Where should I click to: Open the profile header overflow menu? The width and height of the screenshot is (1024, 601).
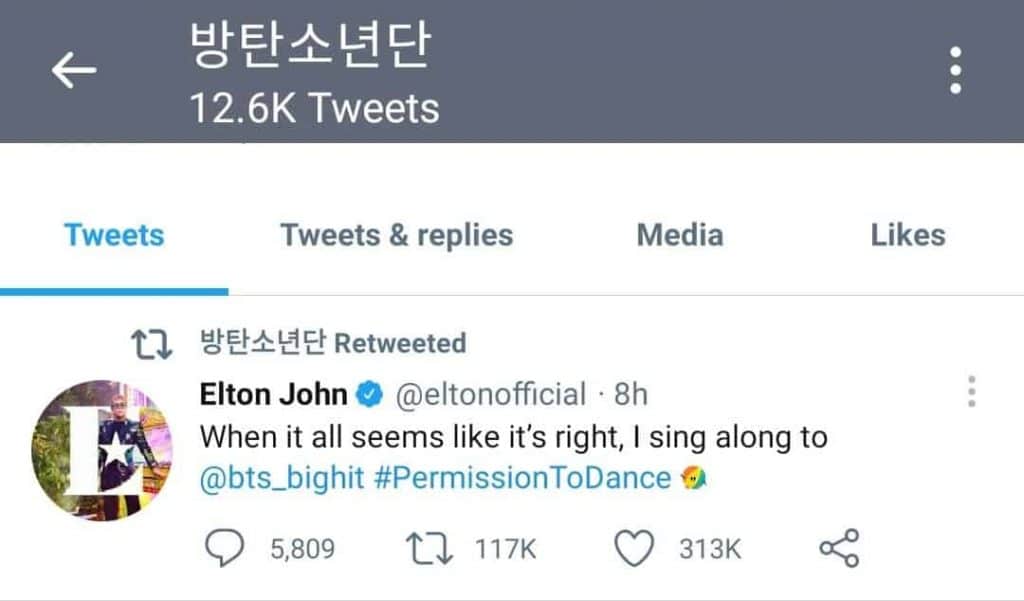point(956,70)
